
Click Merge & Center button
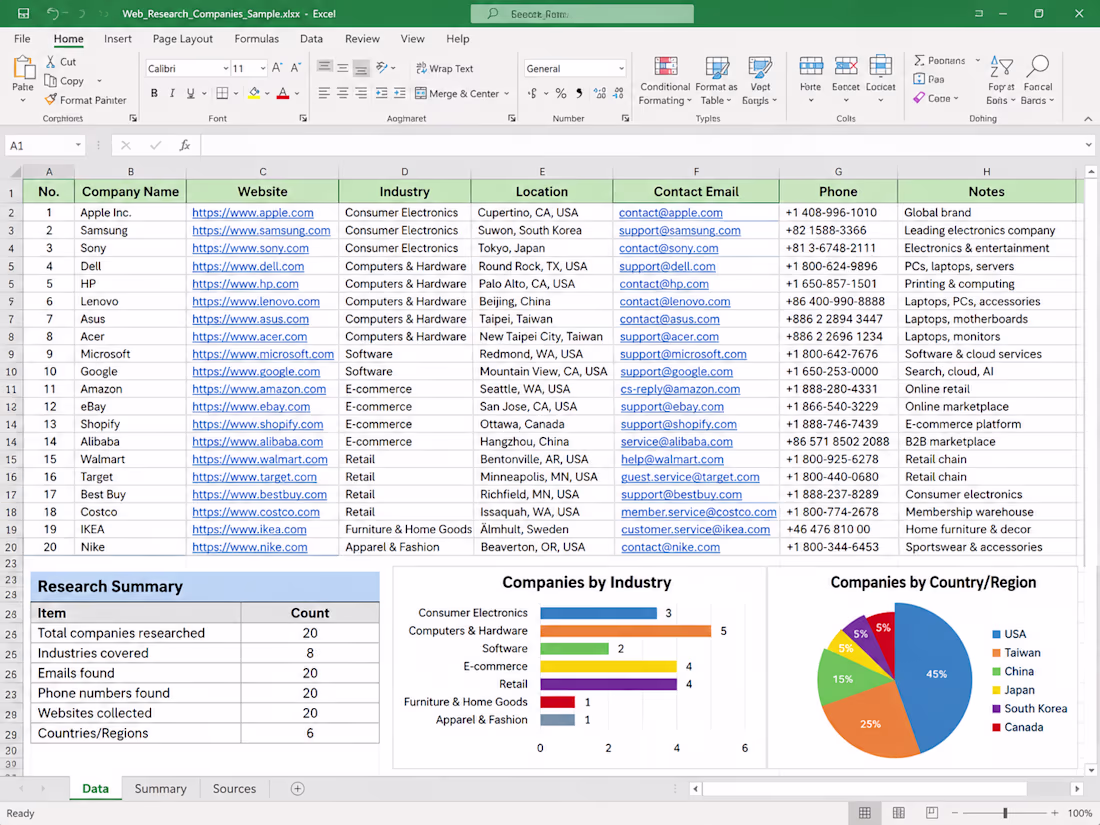[457, 93]
